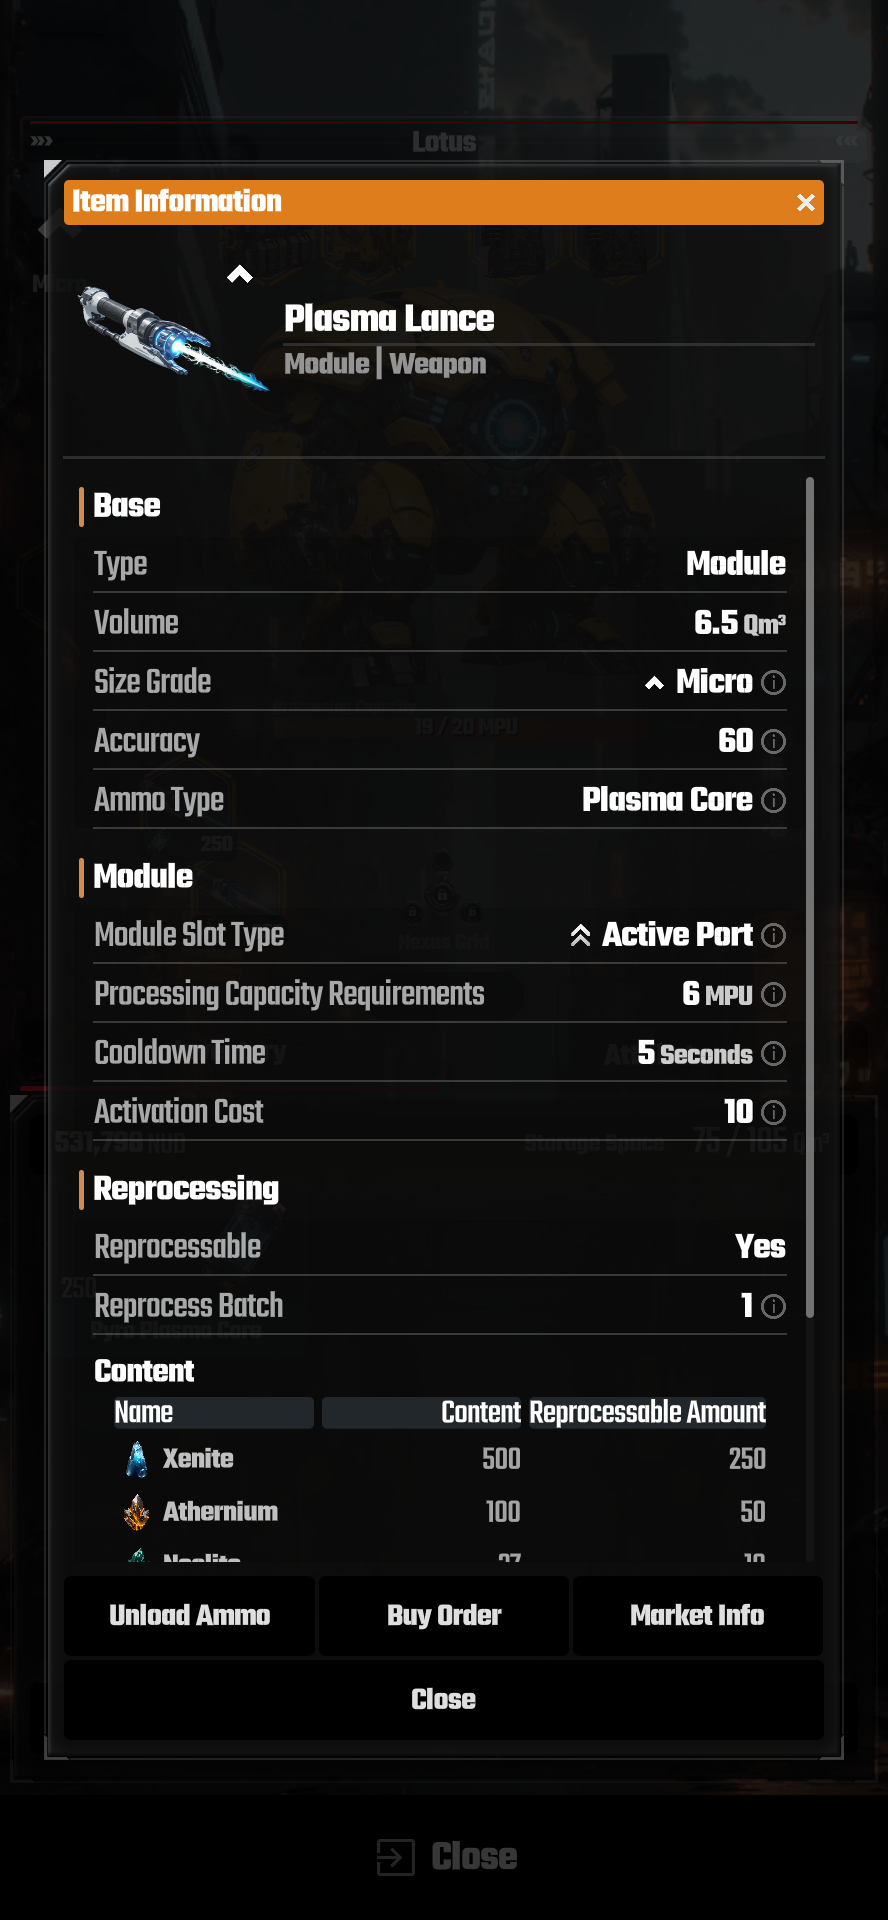The image size is (888, 1920).
Task: Click the Accuracy info icon
Action: tap(773, 741)
